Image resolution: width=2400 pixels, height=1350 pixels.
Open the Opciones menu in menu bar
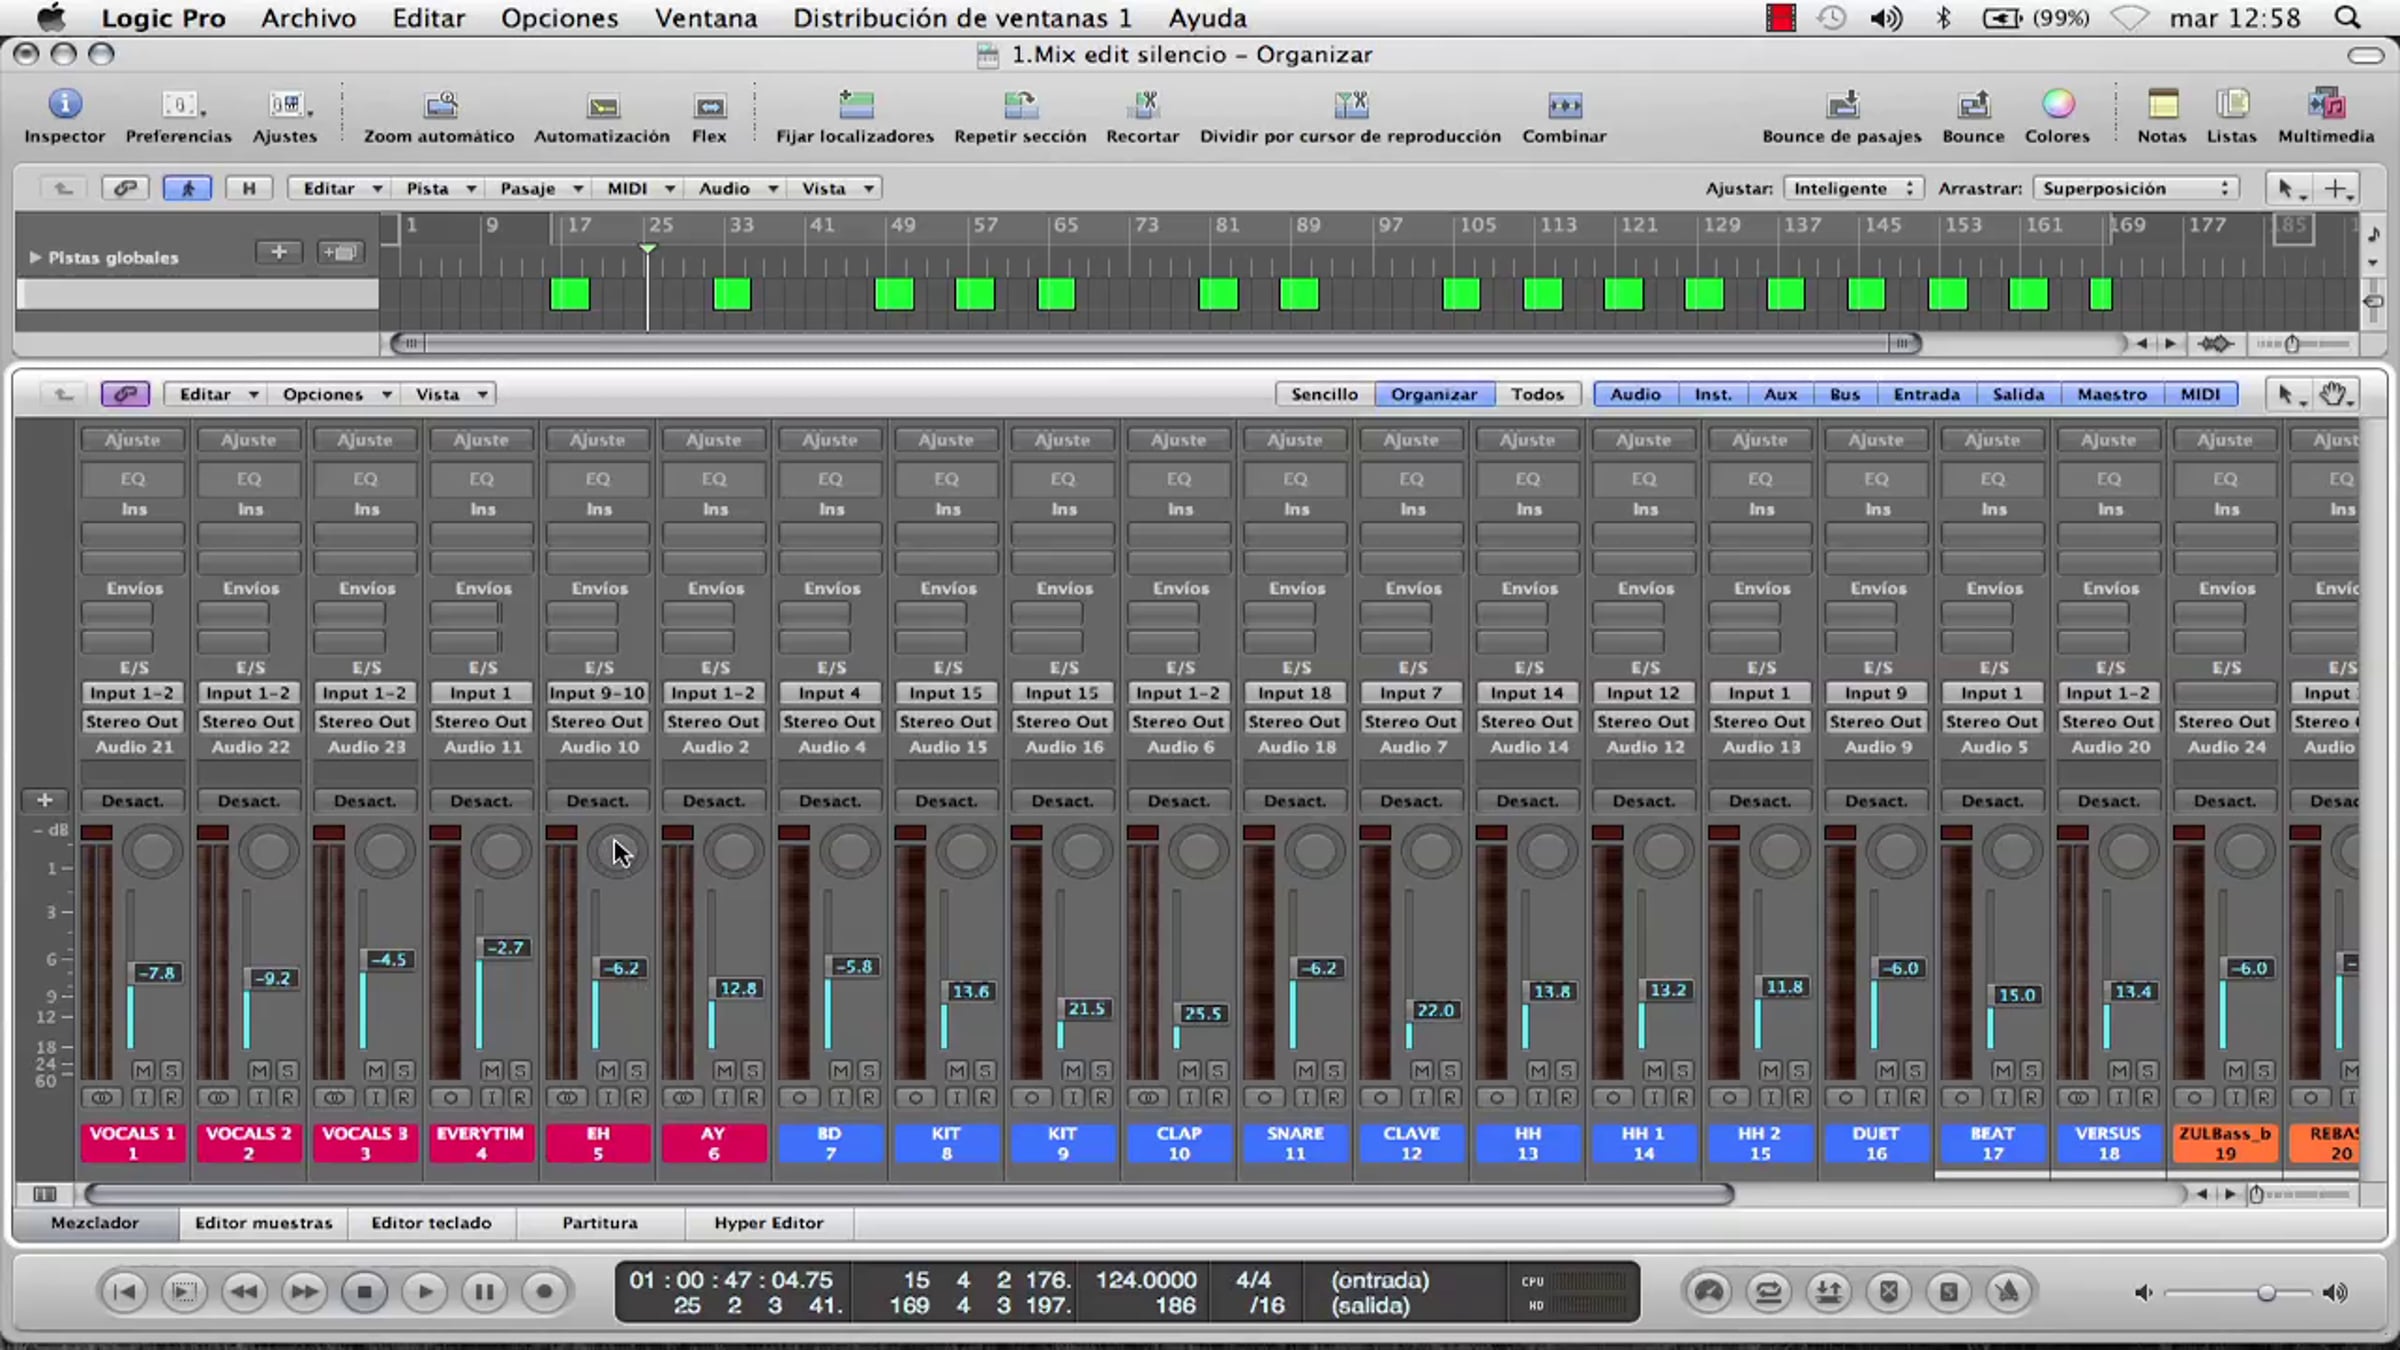tap(559, 18)
